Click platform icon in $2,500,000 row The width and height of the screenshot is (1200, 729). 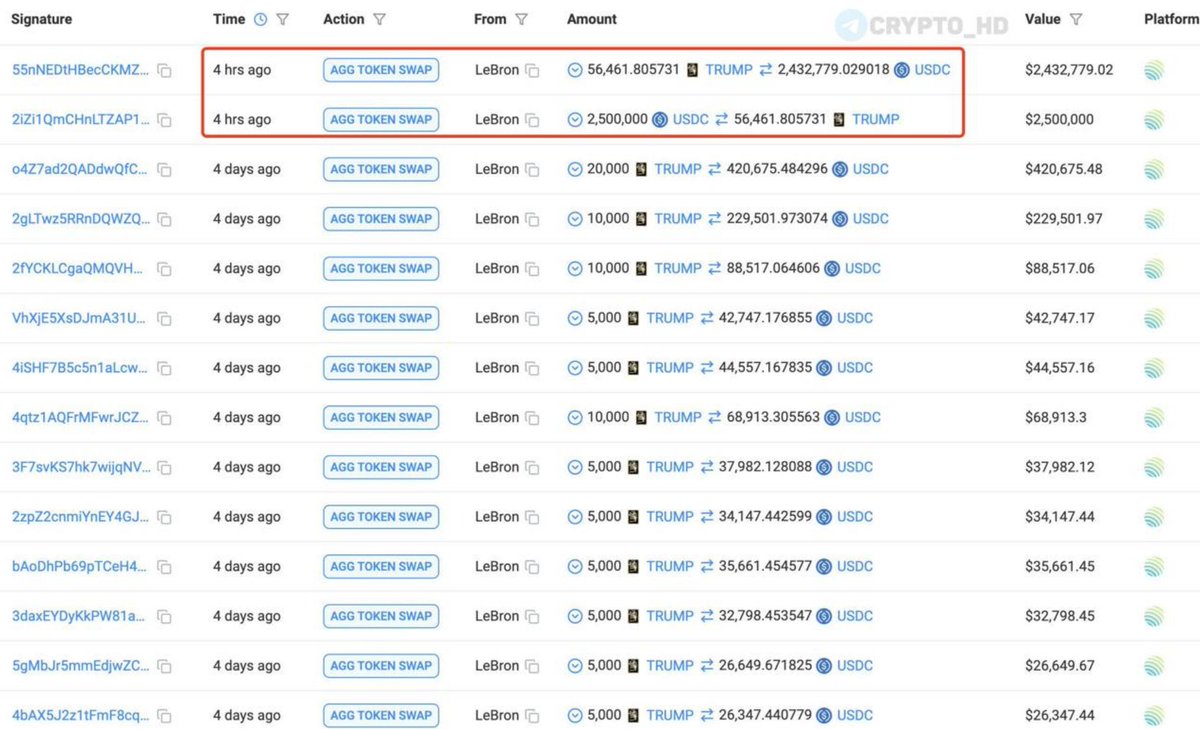click(x=1154, y=119)
